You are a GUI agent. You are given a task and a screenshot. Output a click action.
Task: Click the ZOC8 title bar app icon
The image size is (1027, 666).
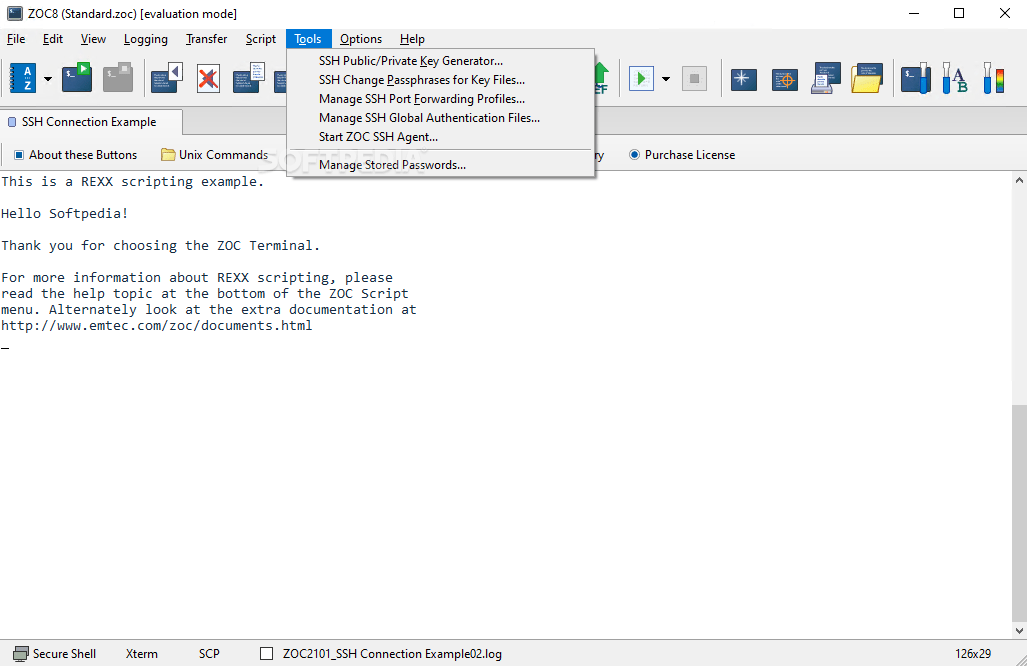pyautogui.click(x=14, y=13)
